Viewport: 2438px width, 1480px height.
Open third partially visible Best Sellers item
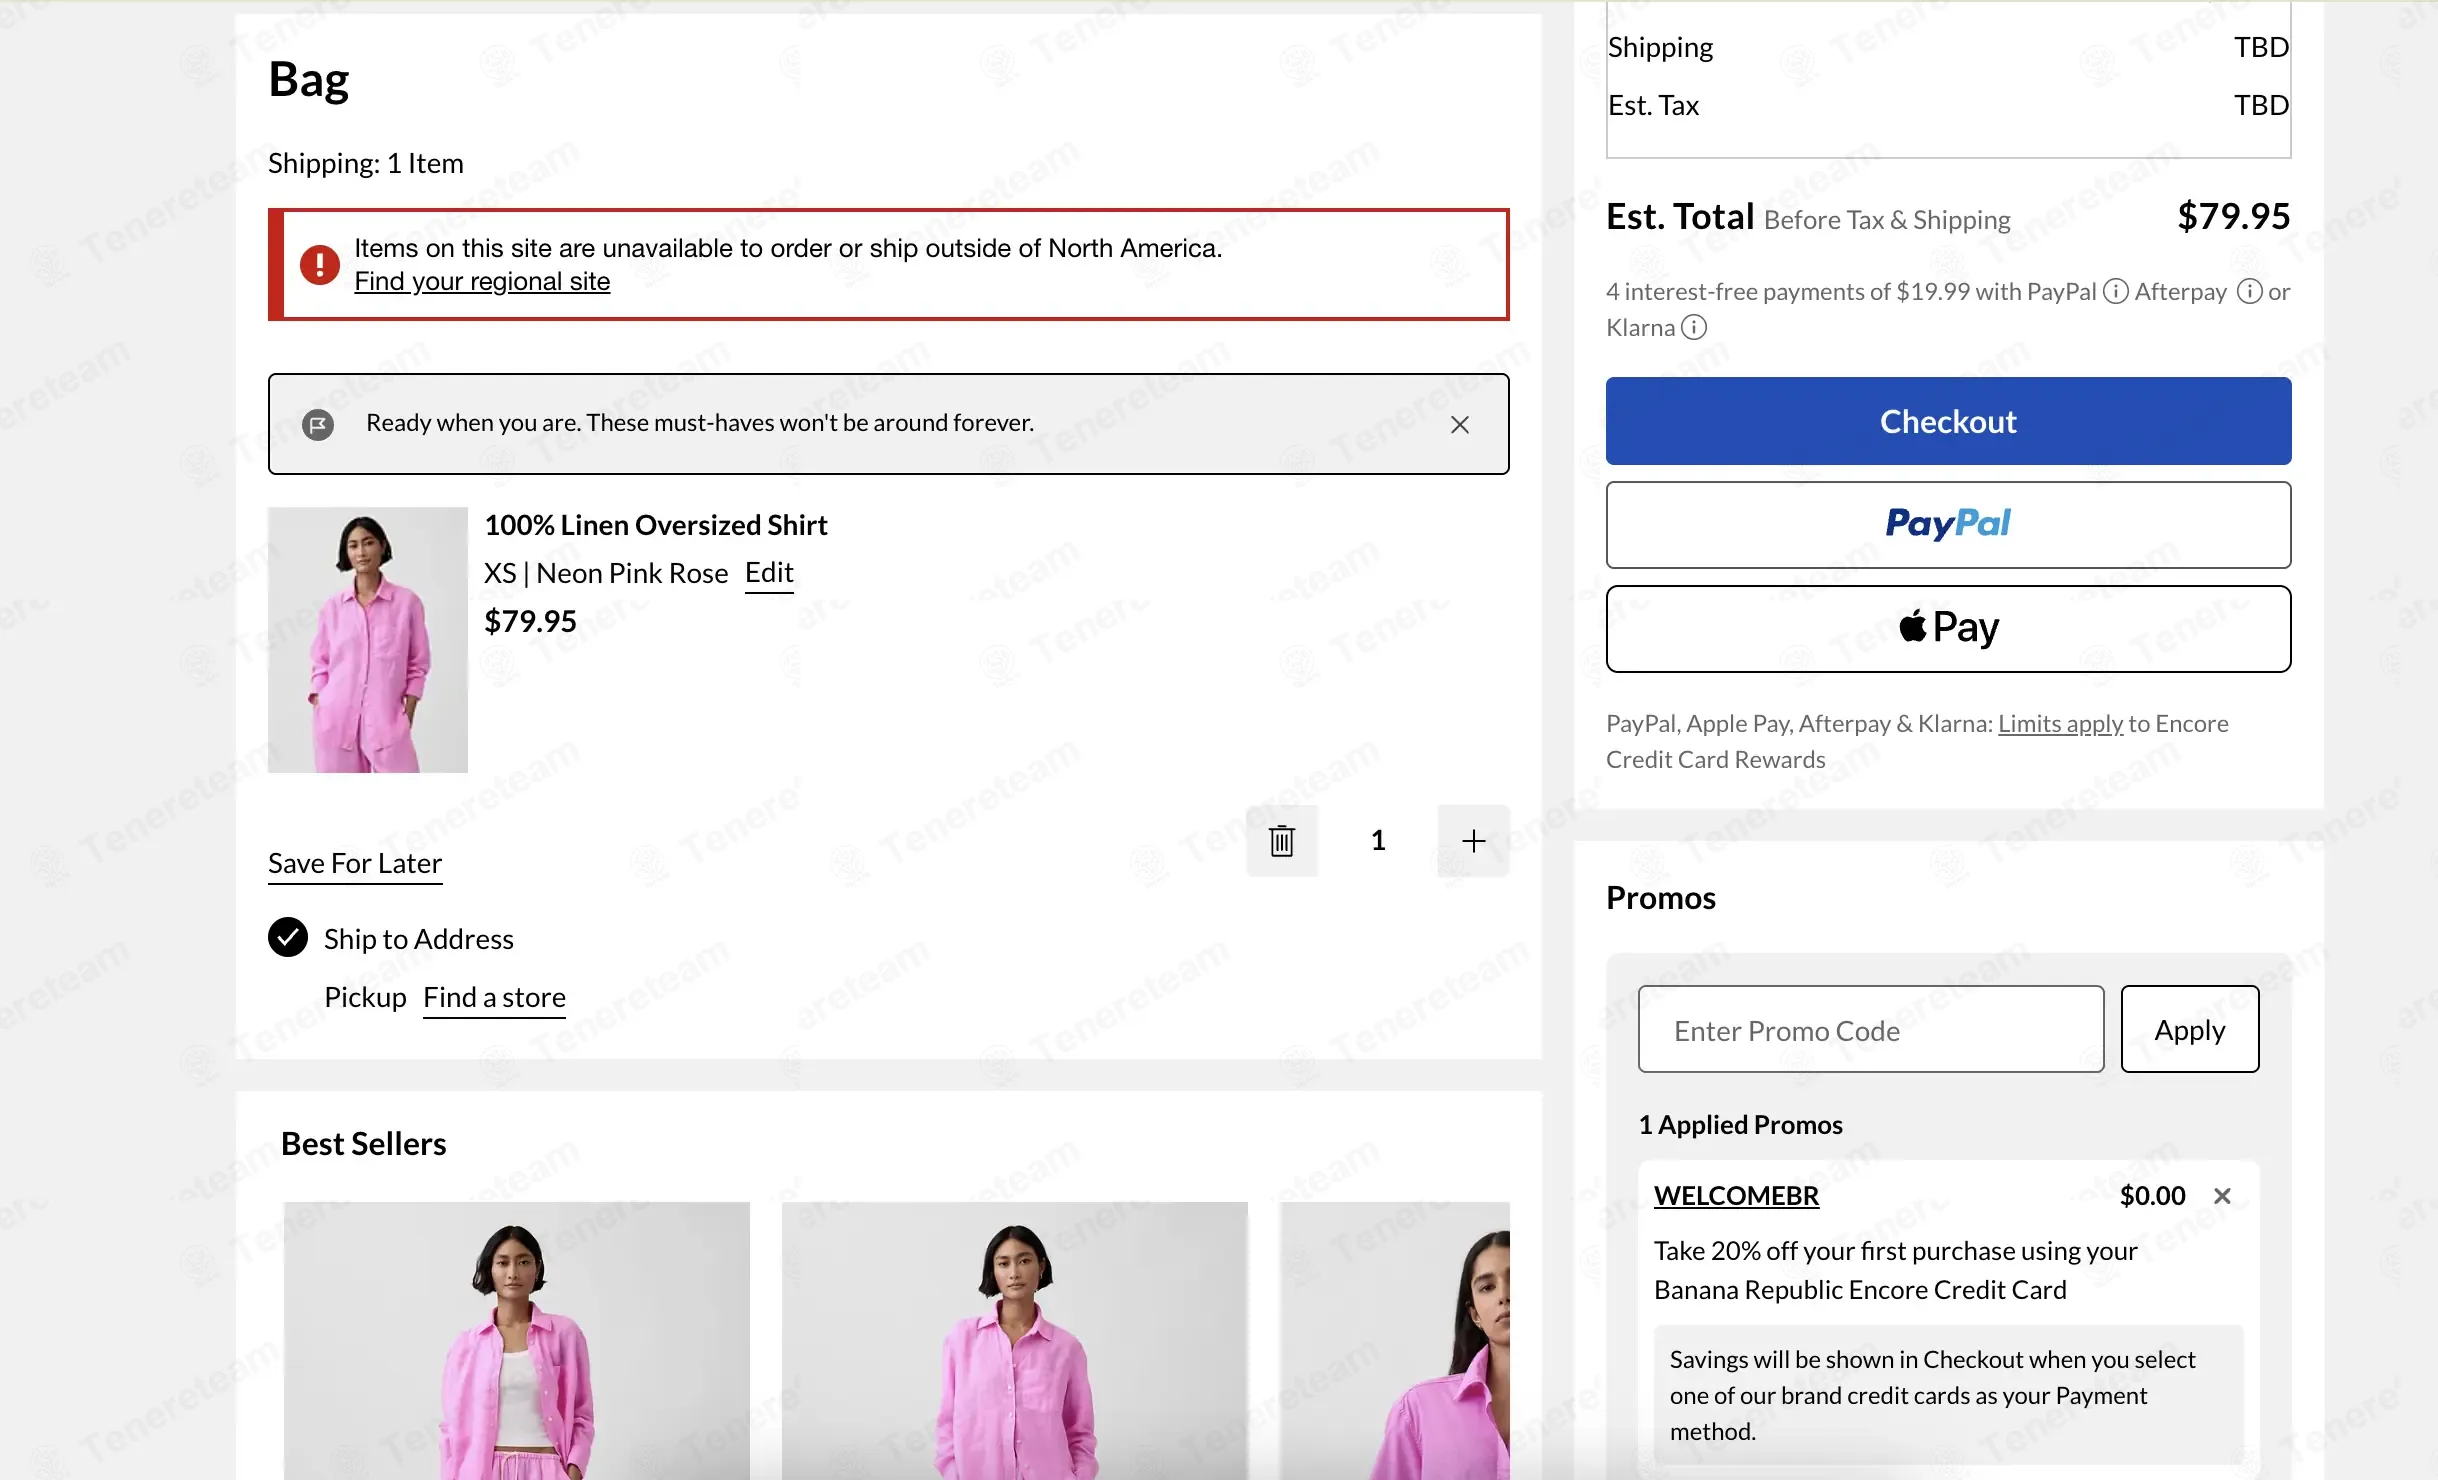point(1395,1340)
